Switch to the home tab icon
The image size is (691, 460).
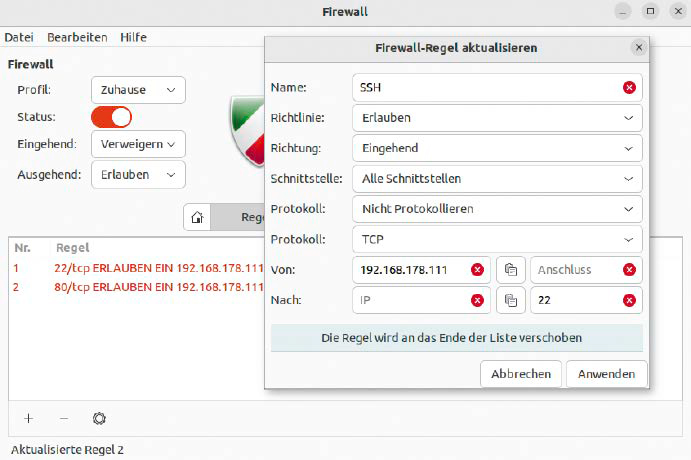point(198,217)
